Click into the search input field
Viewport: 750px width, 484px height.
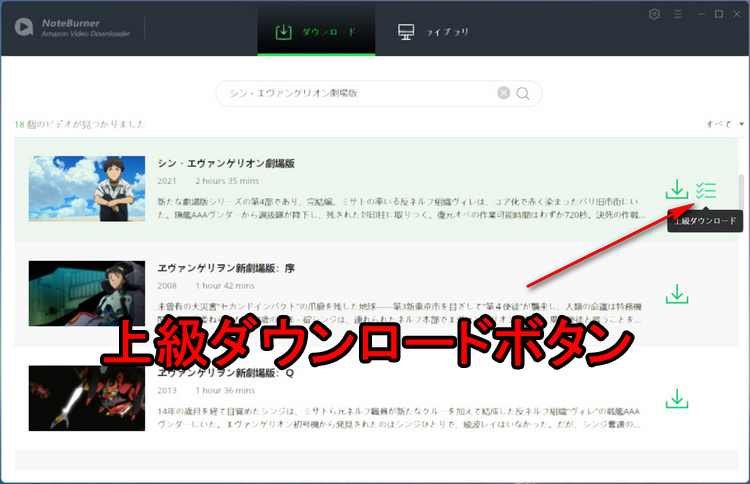(379, 93)
